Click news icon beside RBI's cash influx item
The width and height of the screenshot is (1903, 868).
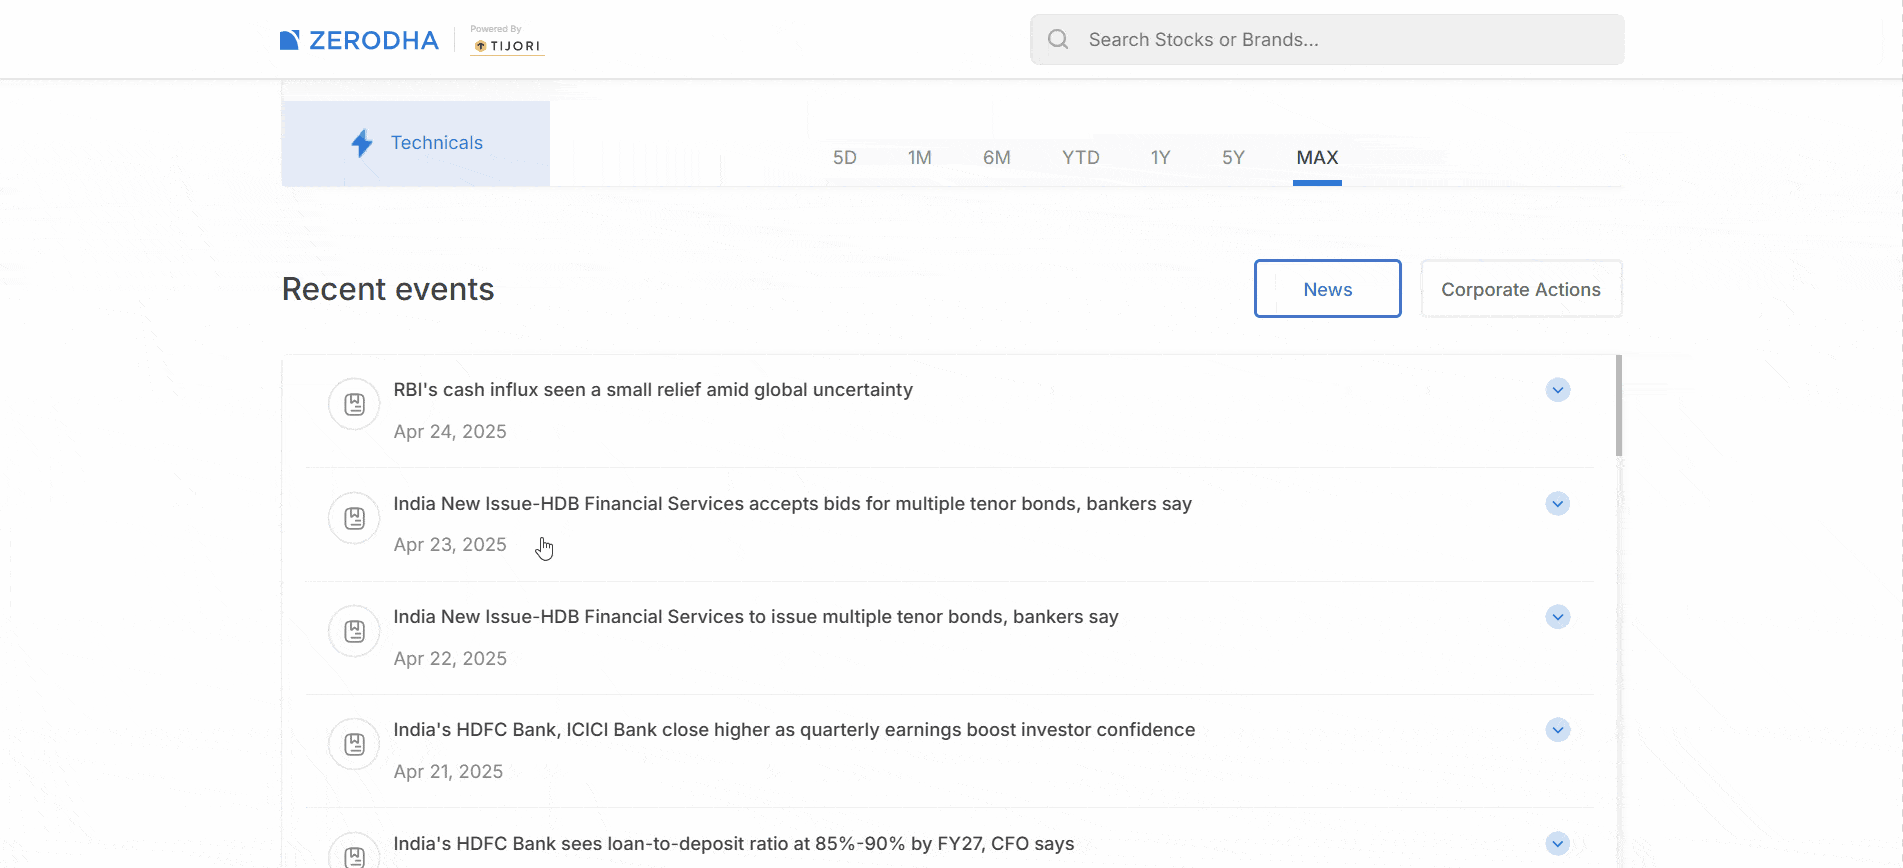354,404
